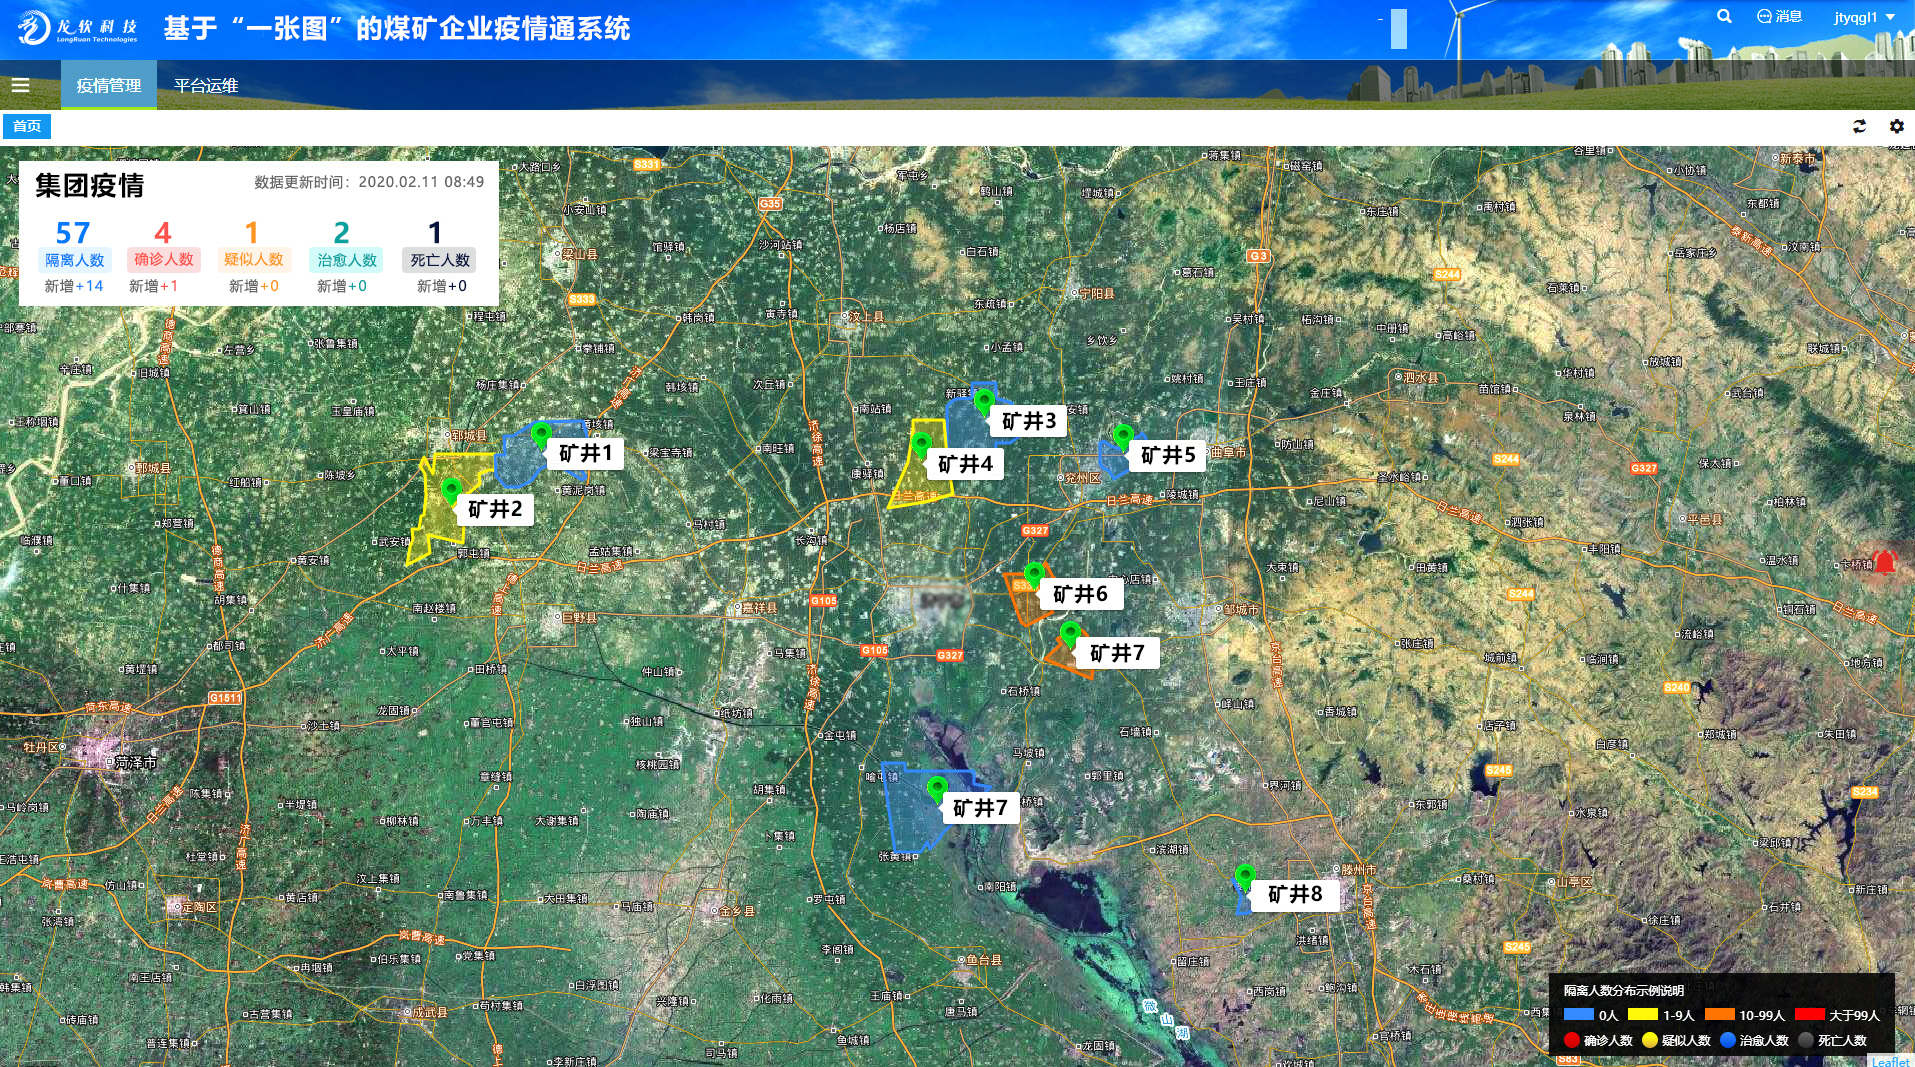Click the 矿井3 marker on the map

point(986,400)
